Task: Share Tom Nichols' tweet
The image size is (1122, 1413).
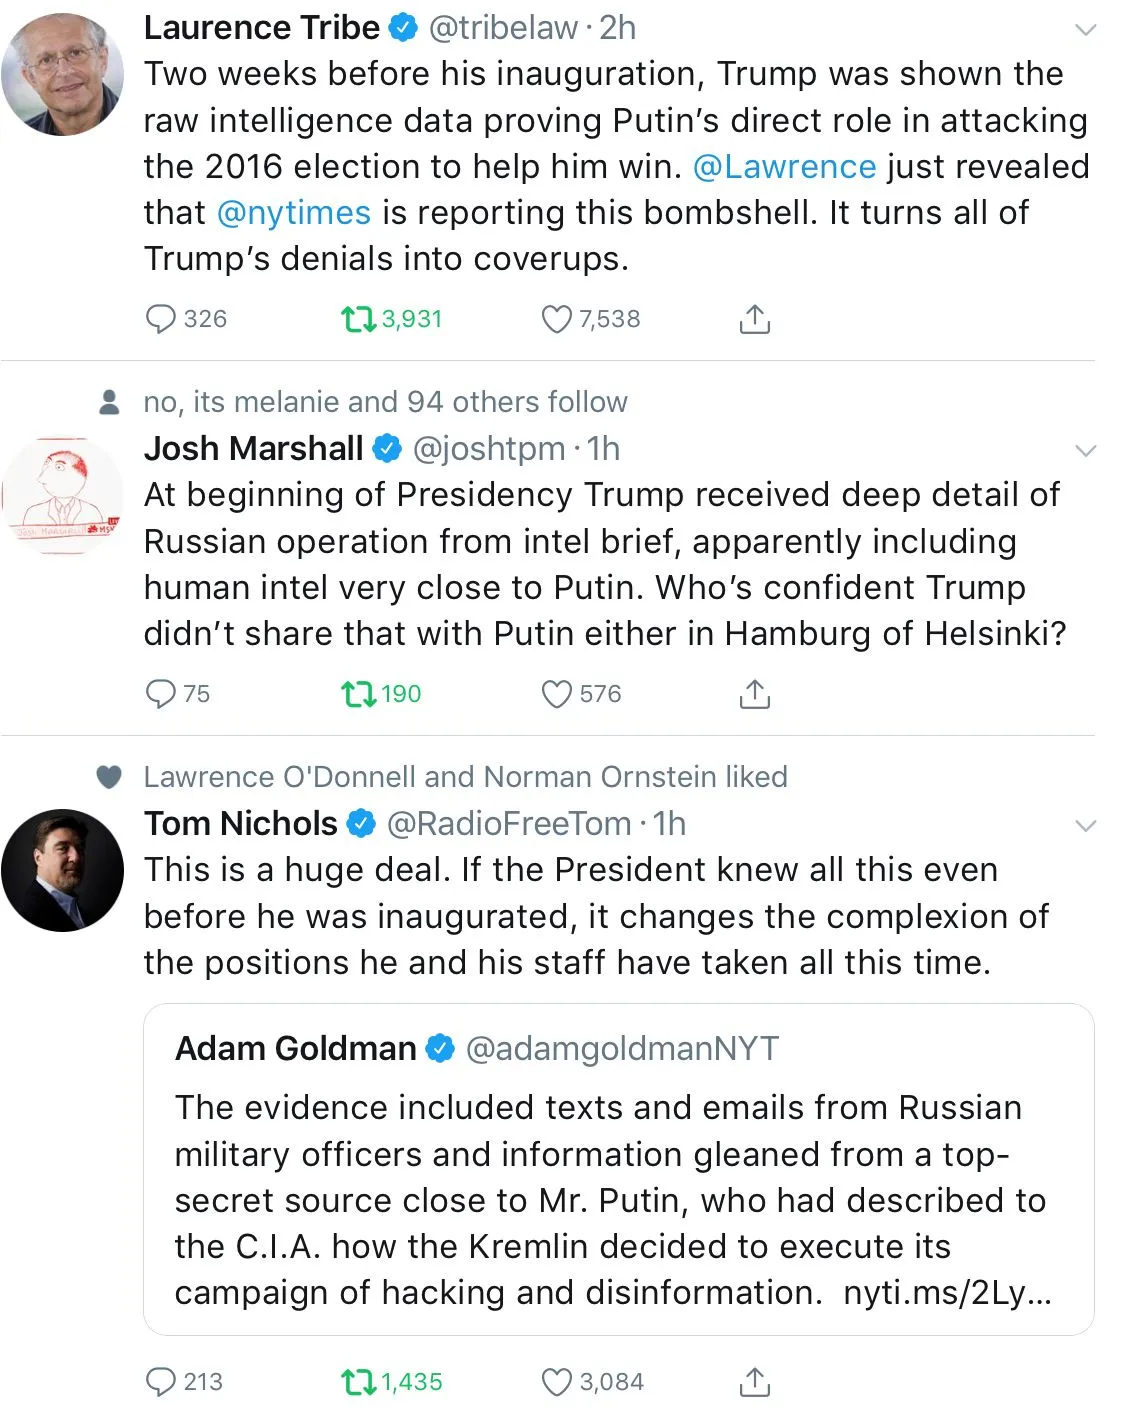Action: point(754,1382)
